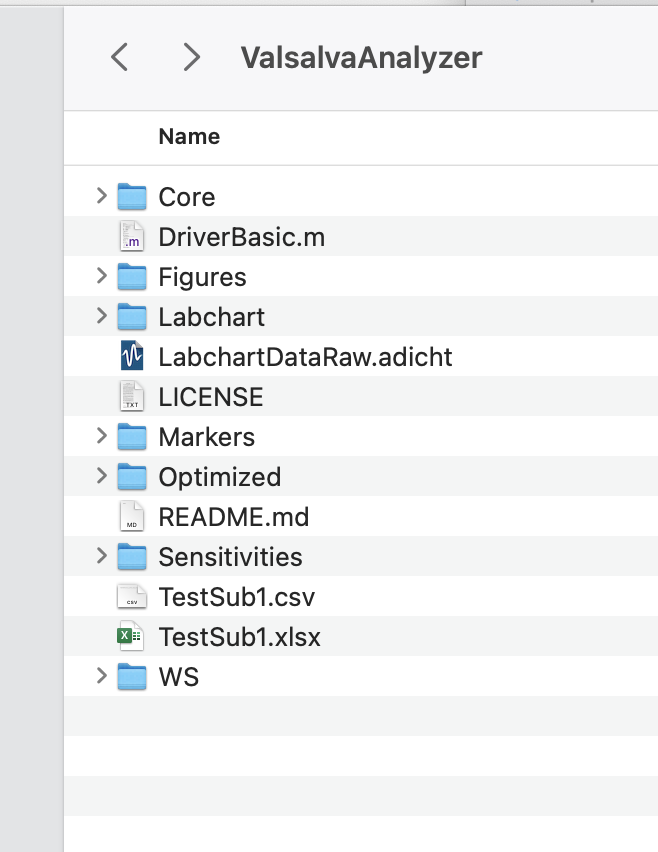Expand the Core folder disclosure arrow
Image resolution: width=658 pixels, height=852 pixels.
101,196
